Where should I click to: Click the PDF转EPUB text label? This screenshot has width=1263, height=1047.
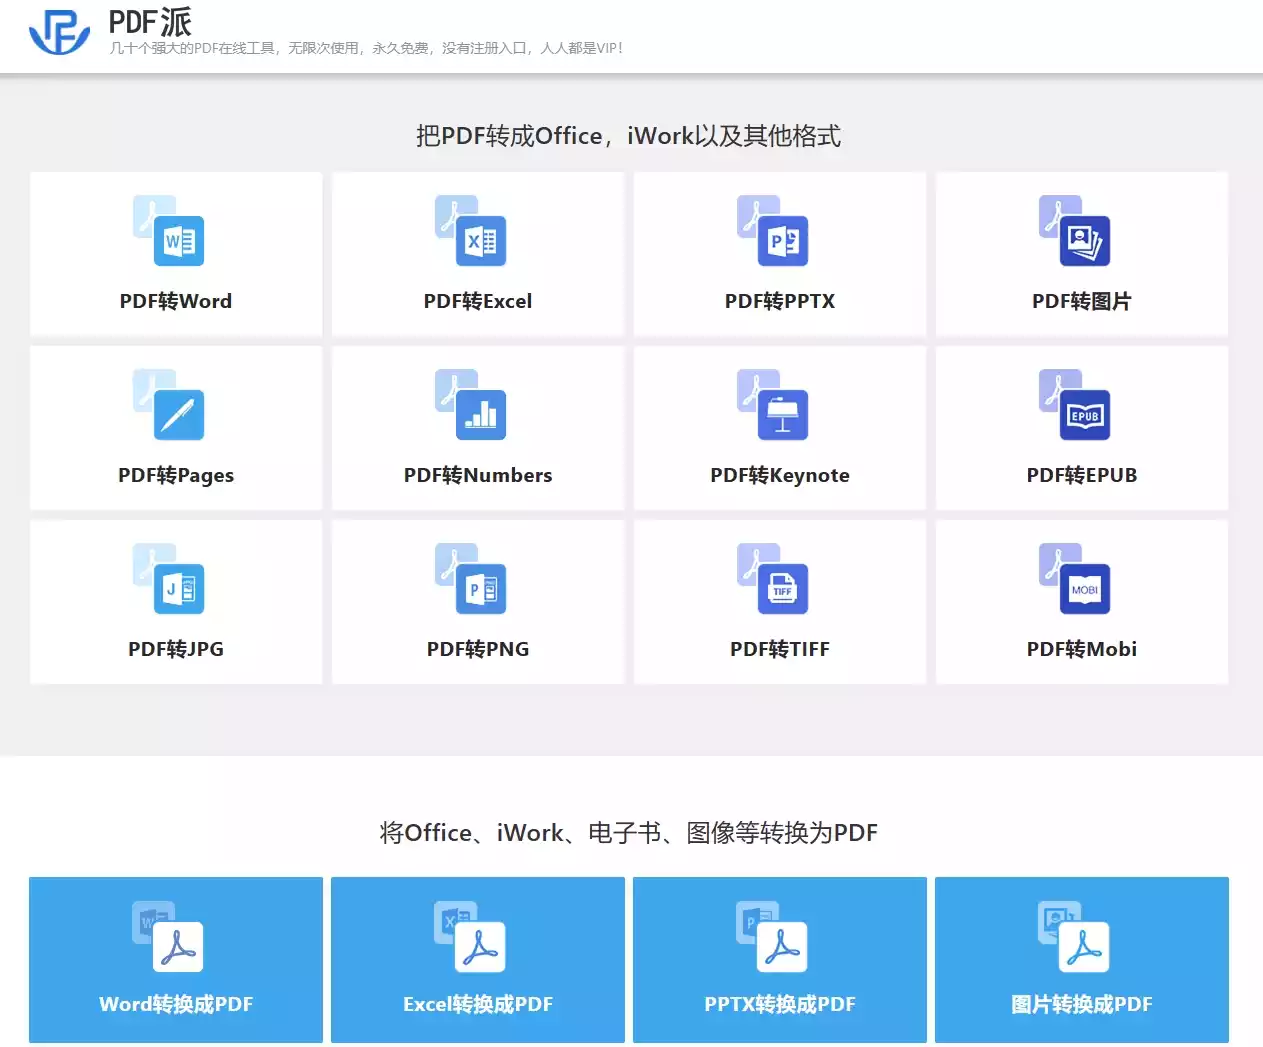tap(1082, 475)
